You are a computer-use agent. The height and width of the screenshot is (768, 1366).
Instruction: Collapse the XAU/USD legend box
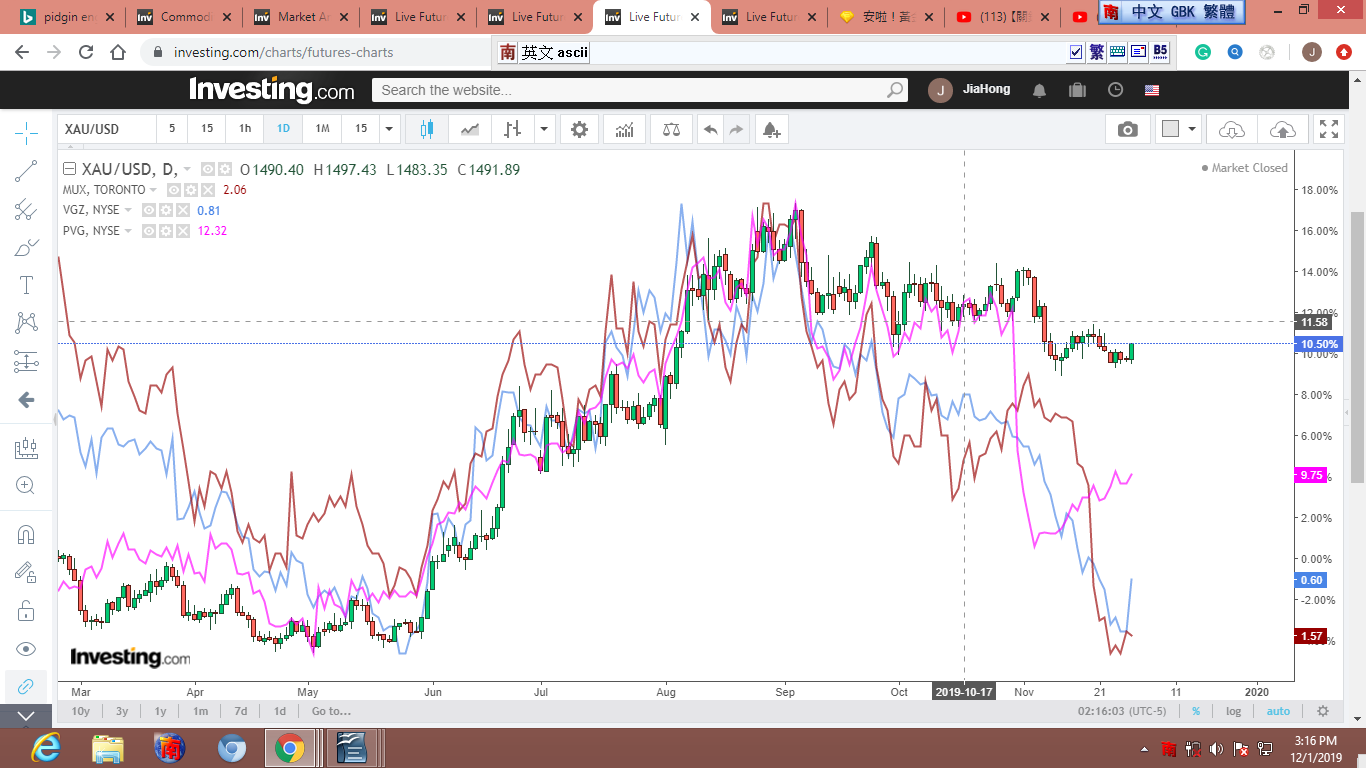pyautogui.click(x=69, y=169)
